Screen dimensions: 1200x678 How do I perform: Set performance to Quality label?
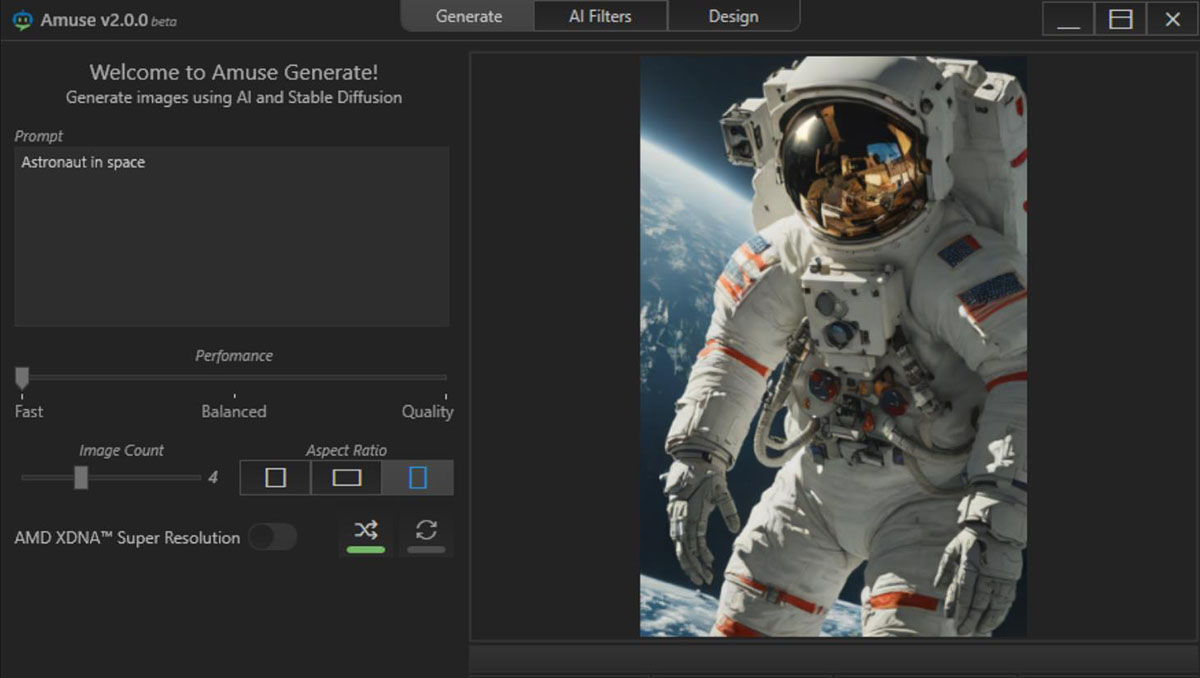click(427, 411)
